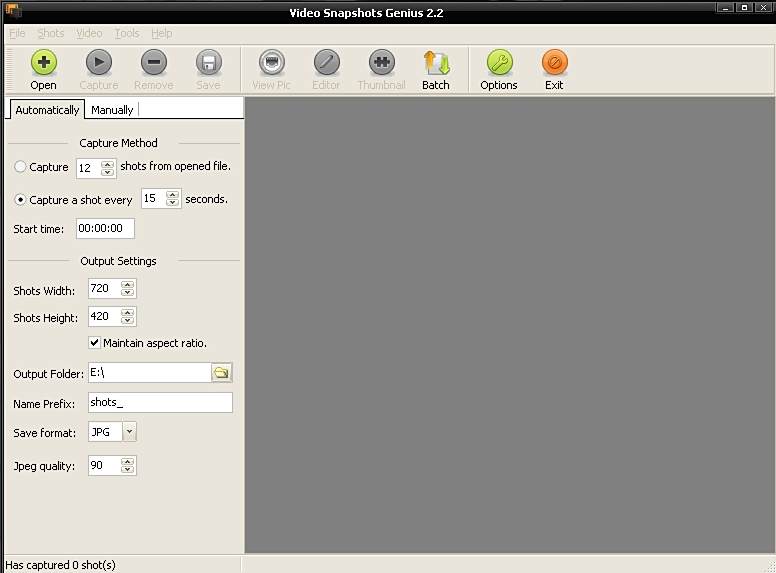
Task: Click the application icon in title bar
Action: tap(13, 9)
